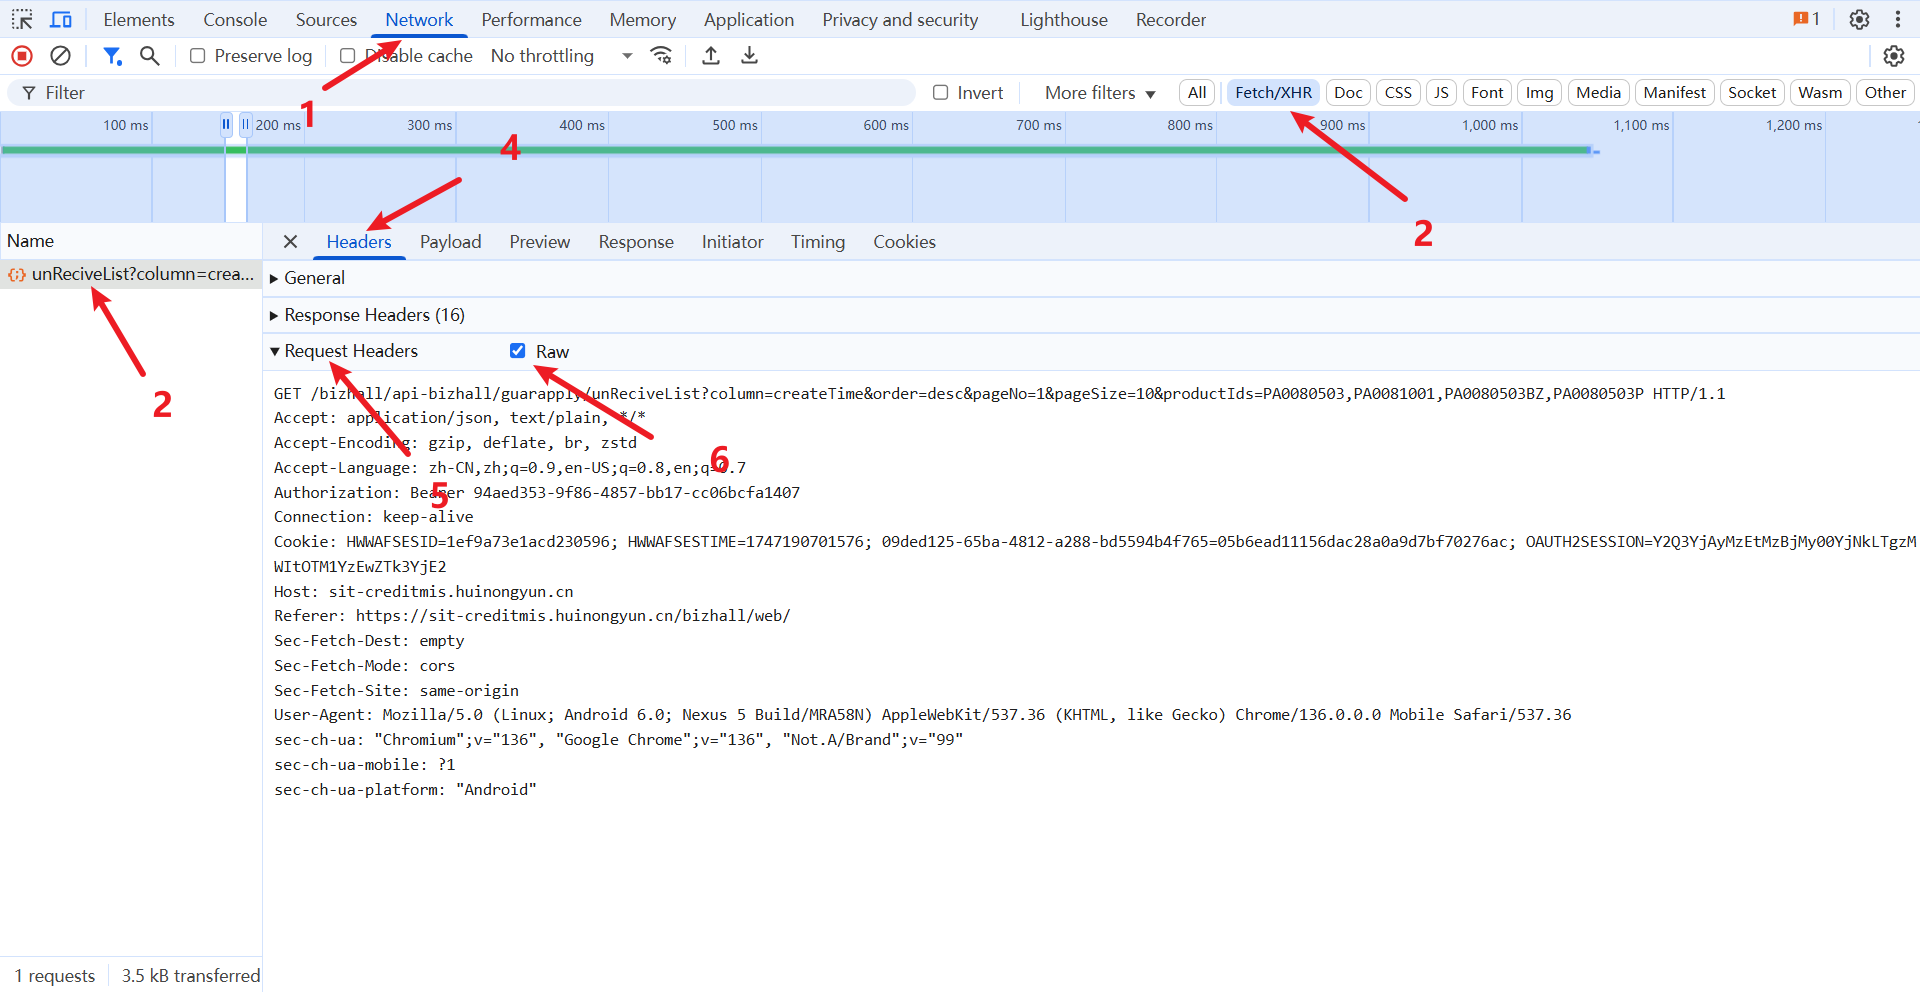Open the No throttling dropdown
Image resolution: width=1920 pixels, height=992 pixels.
click(561, 56)
